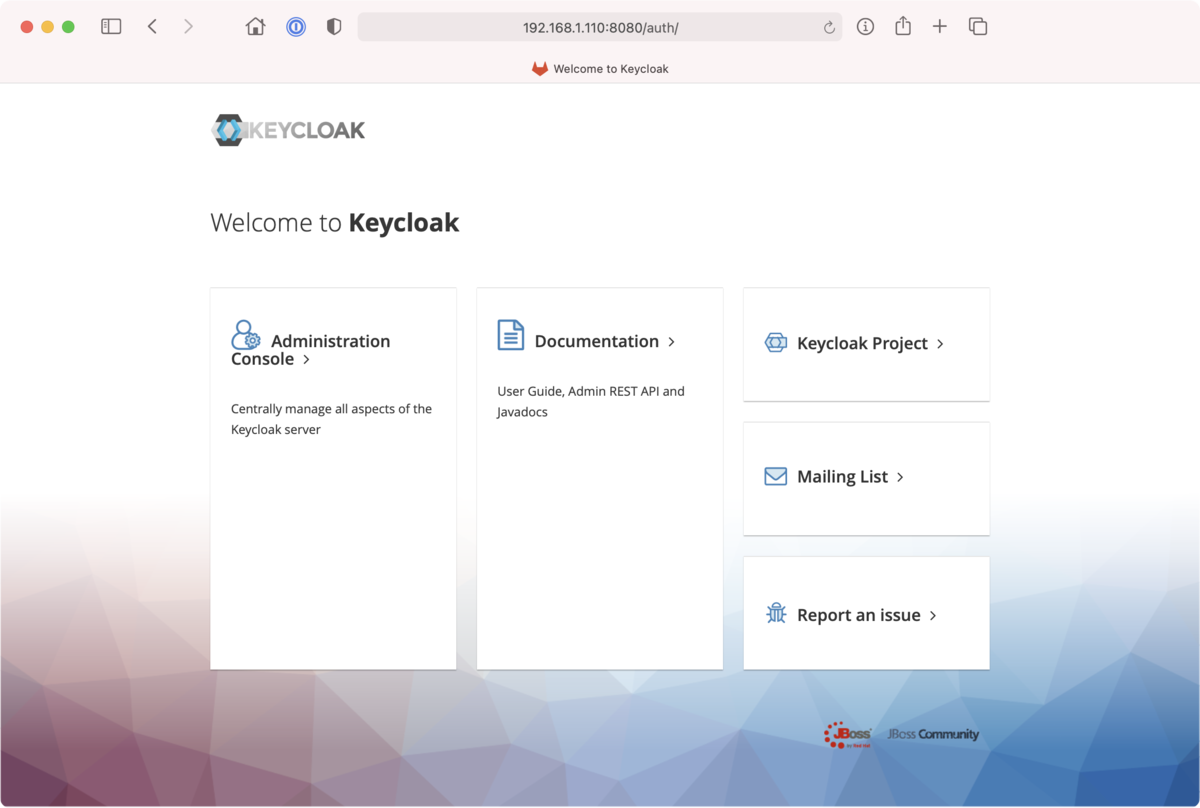Viewport: 1200px width, 808px height.
Task: Open the JBoss Community logo link
Action: click(x=933, y=734)
